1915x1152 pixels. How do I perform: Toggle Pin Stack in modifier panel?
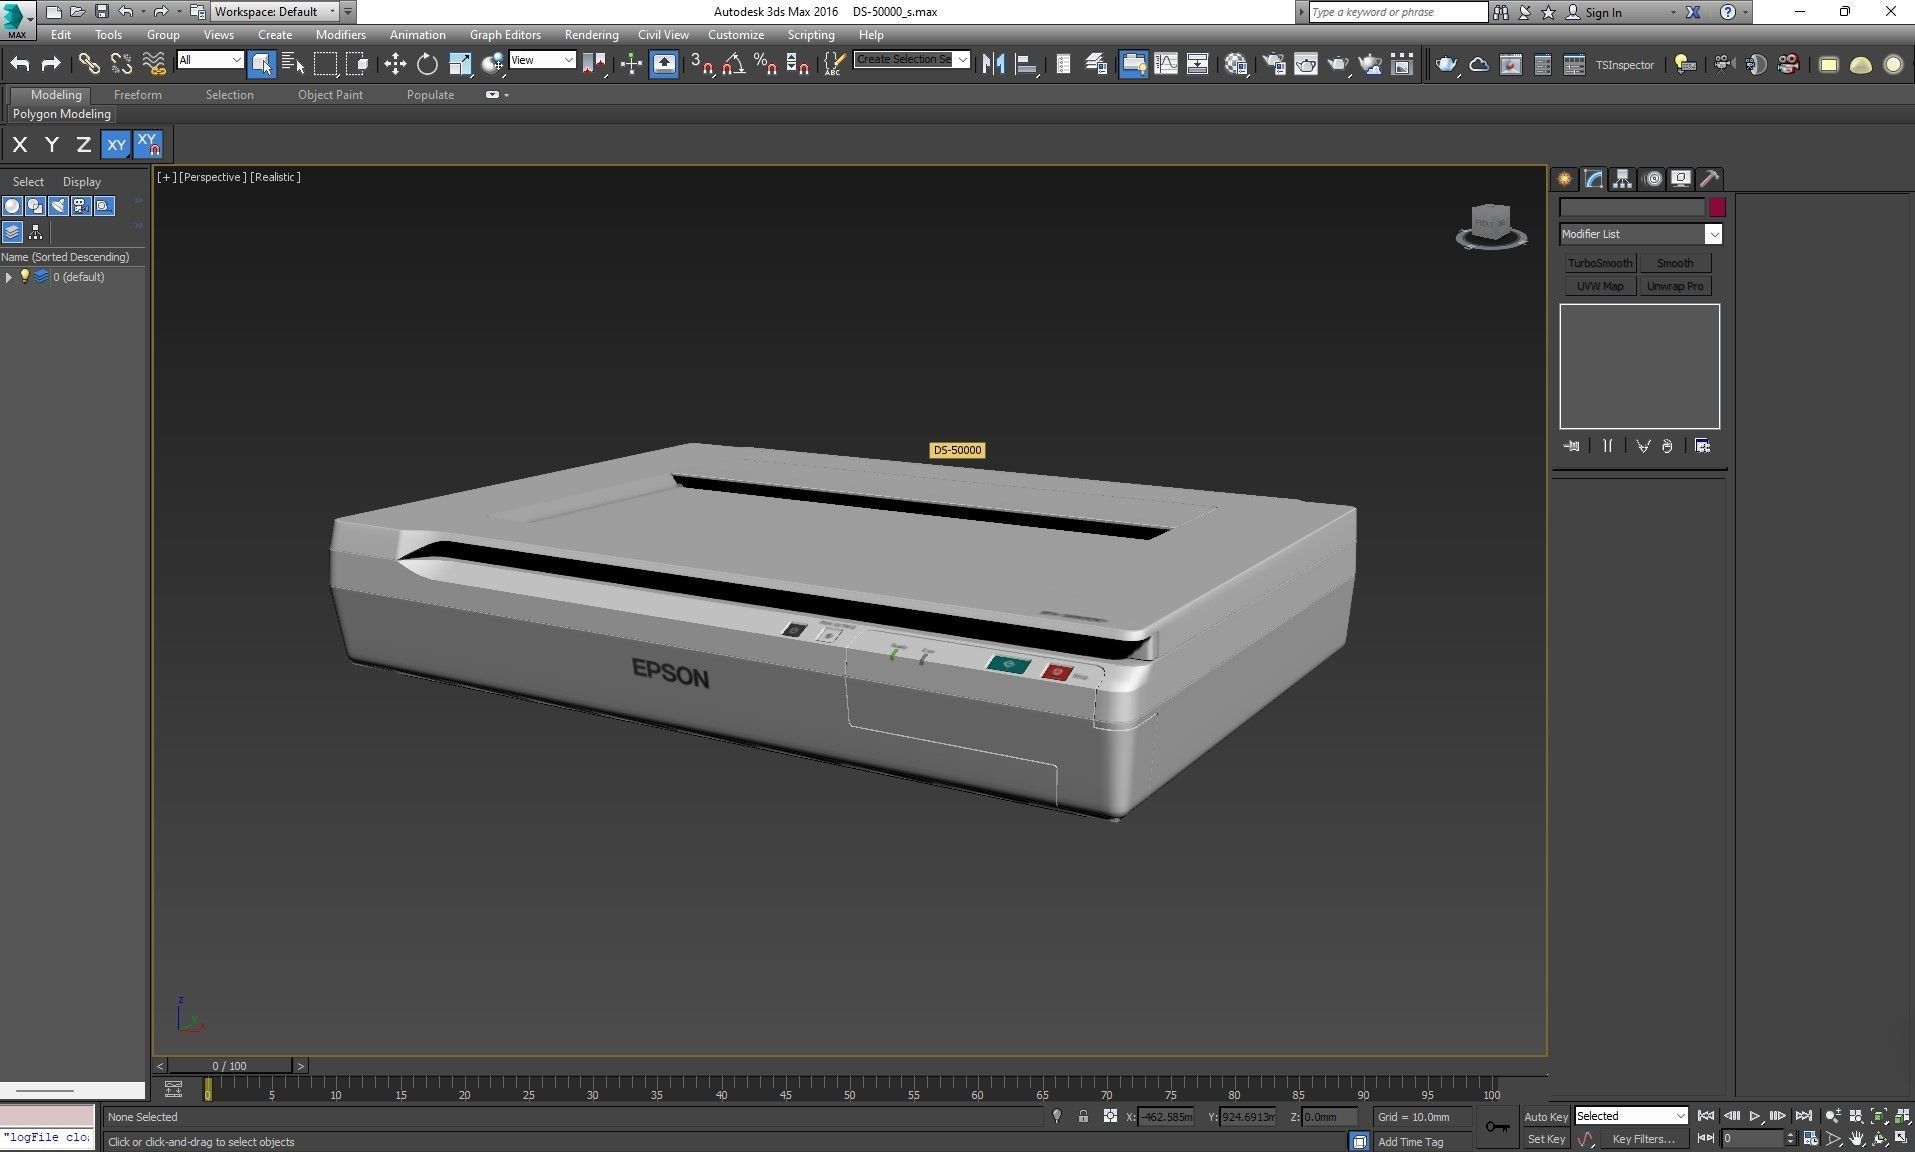pyautogui.click(x=1572, y=446)
